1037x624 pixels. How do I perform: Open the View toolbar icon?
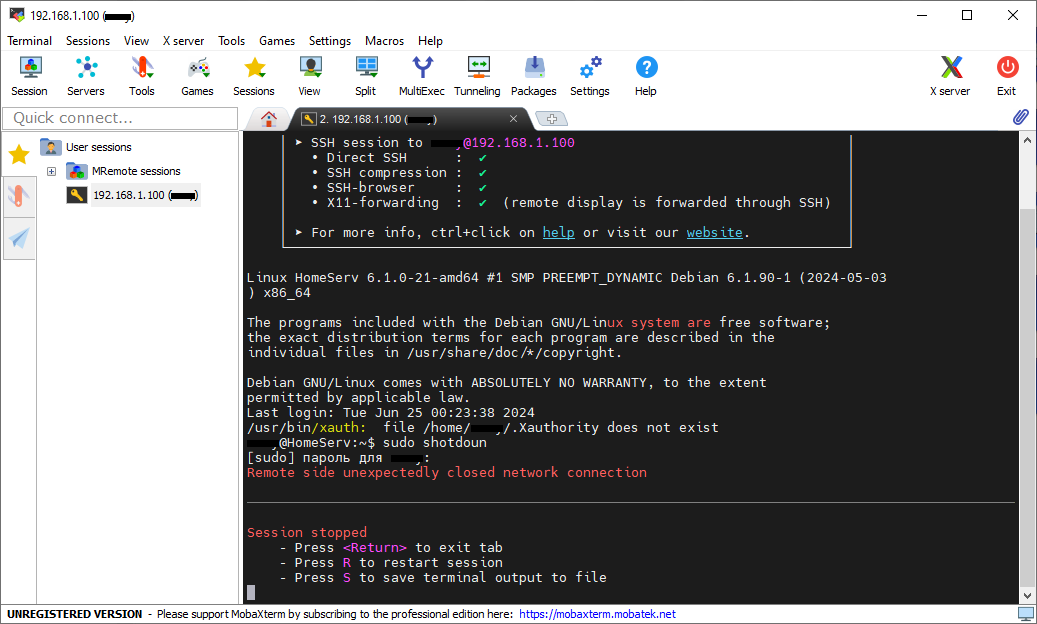click(x=310, y=76)
